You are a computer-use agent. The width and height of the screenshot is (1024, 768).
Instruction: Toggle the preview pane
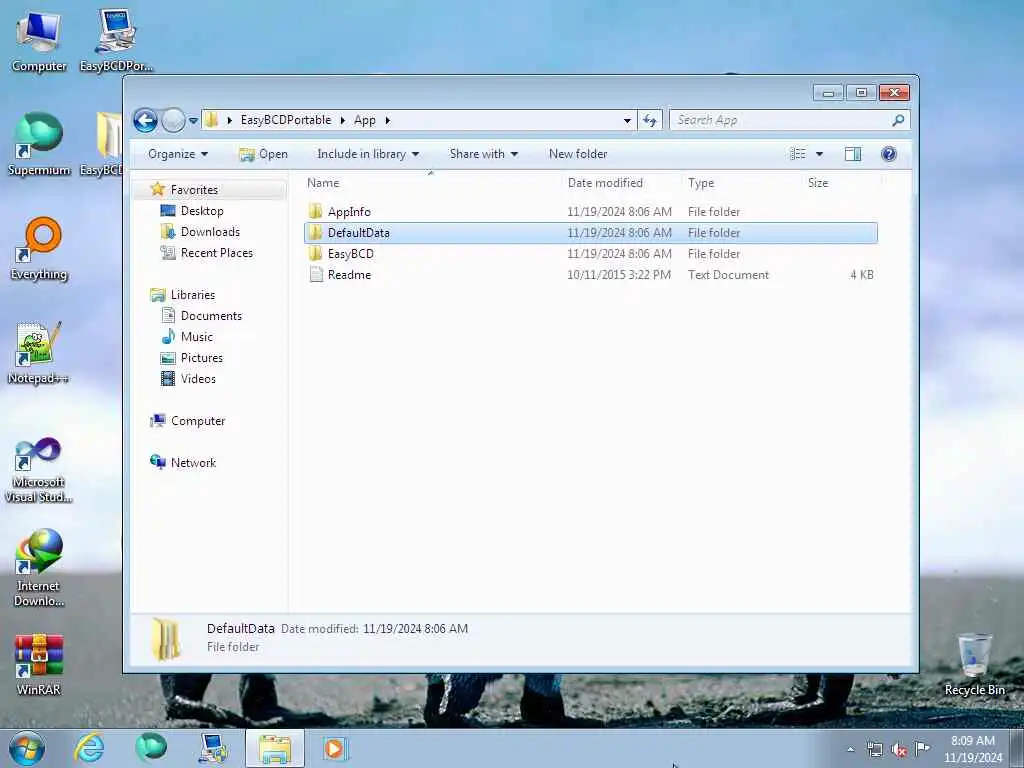853,154
